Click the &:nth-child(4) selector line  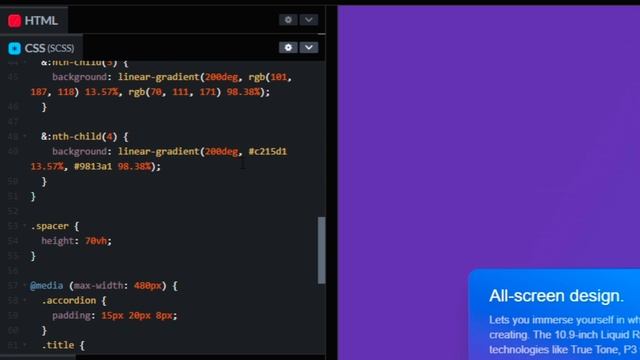(x=84, y=136)
